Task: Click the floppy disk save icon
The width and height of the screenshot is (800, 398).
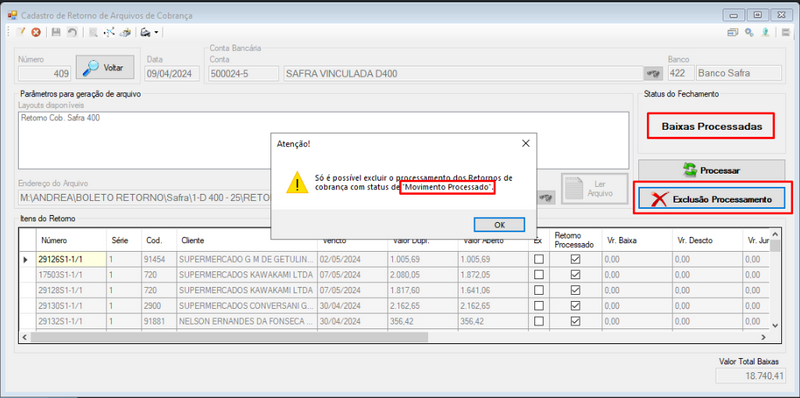Action: coord(56,32)
